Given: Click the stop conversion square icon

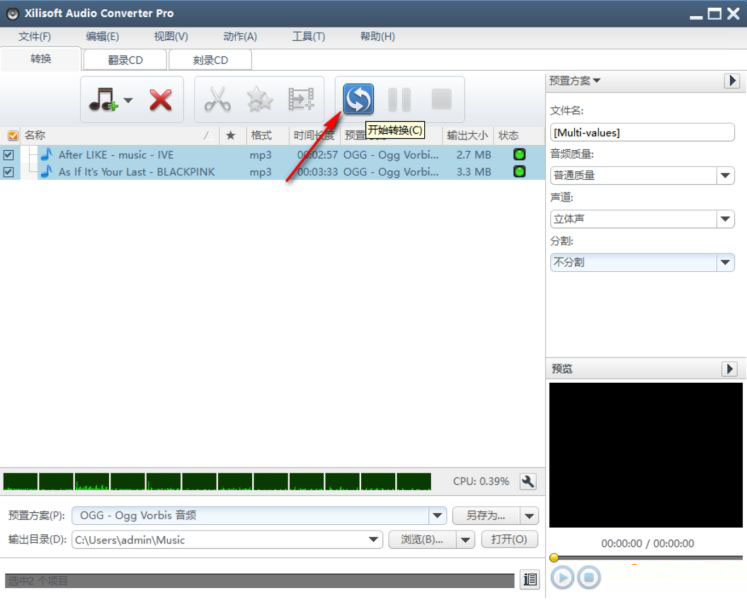Looking at the screenshot, I should [442, 99].
